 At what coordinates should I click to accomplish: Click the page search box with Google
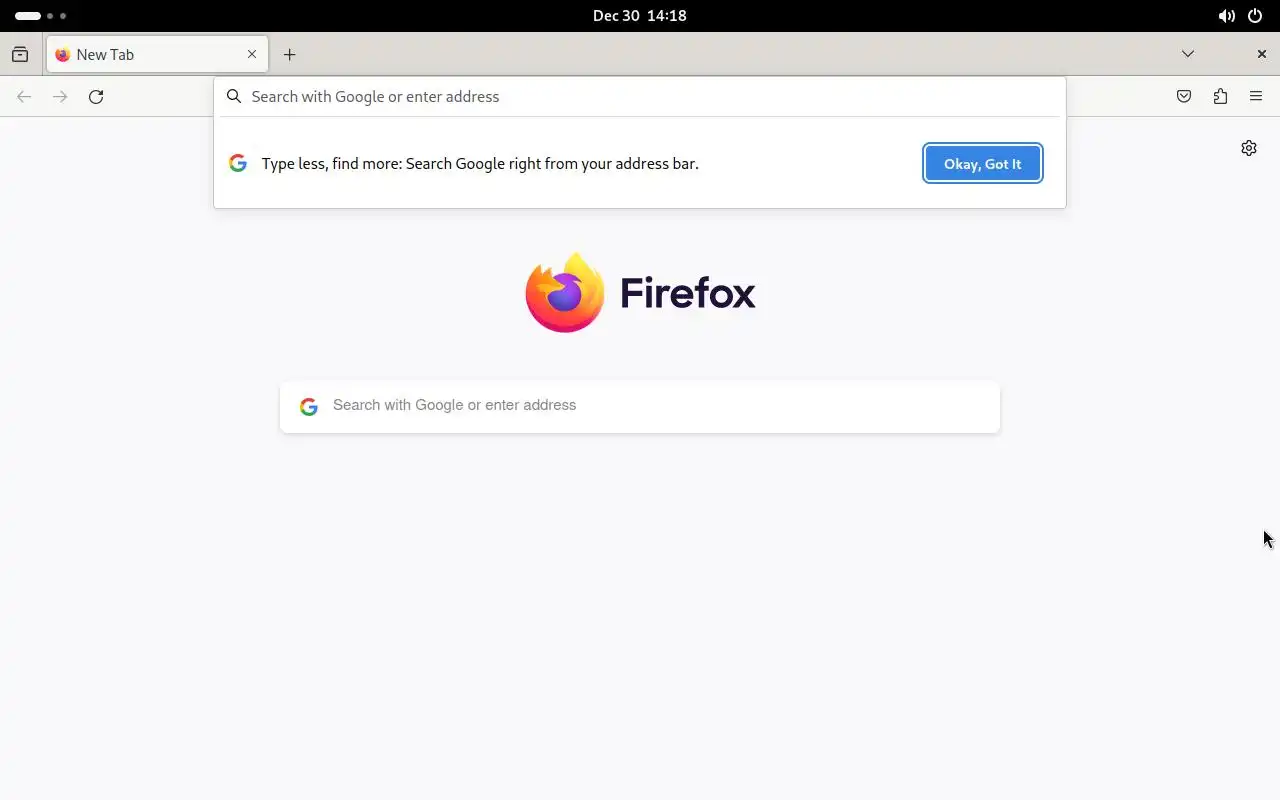[640, 406]
